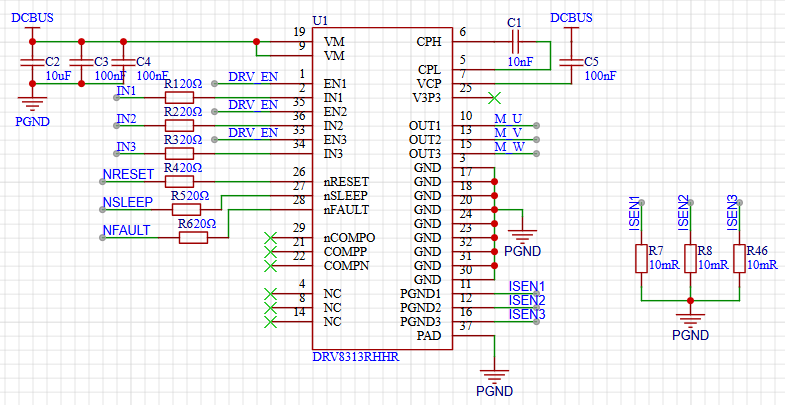
Task: Select the no-connect marker on pin 4
Action: coord(270,293)
